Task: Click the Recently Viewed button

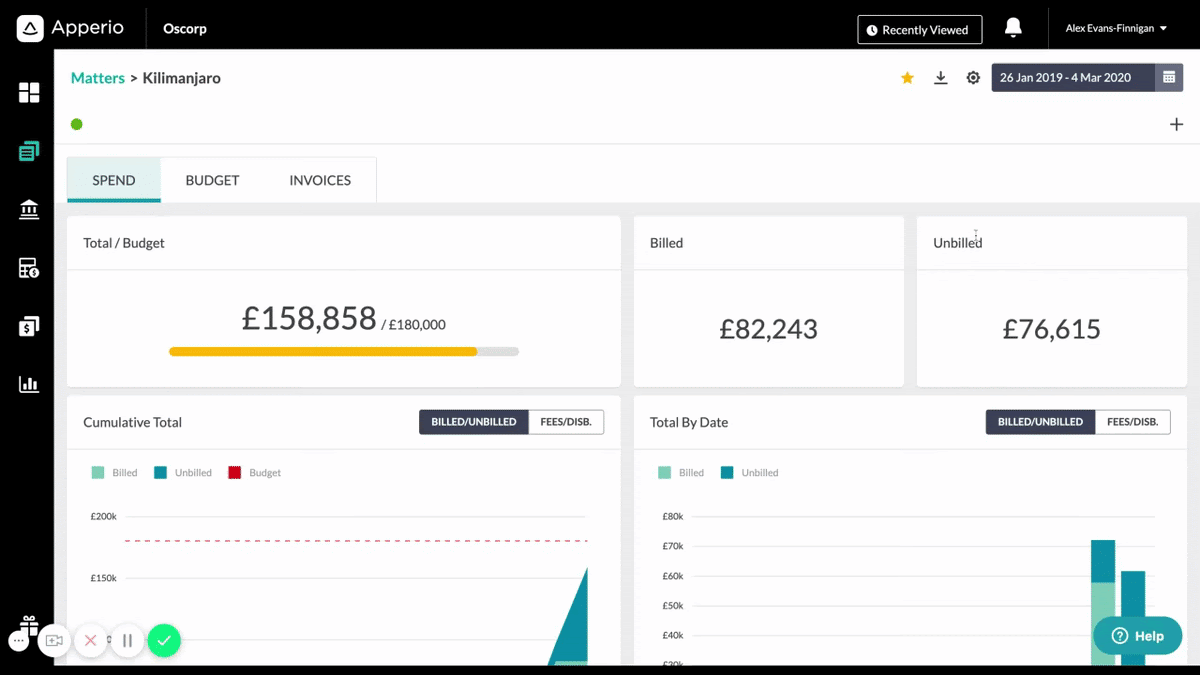Action: (920, 30)
